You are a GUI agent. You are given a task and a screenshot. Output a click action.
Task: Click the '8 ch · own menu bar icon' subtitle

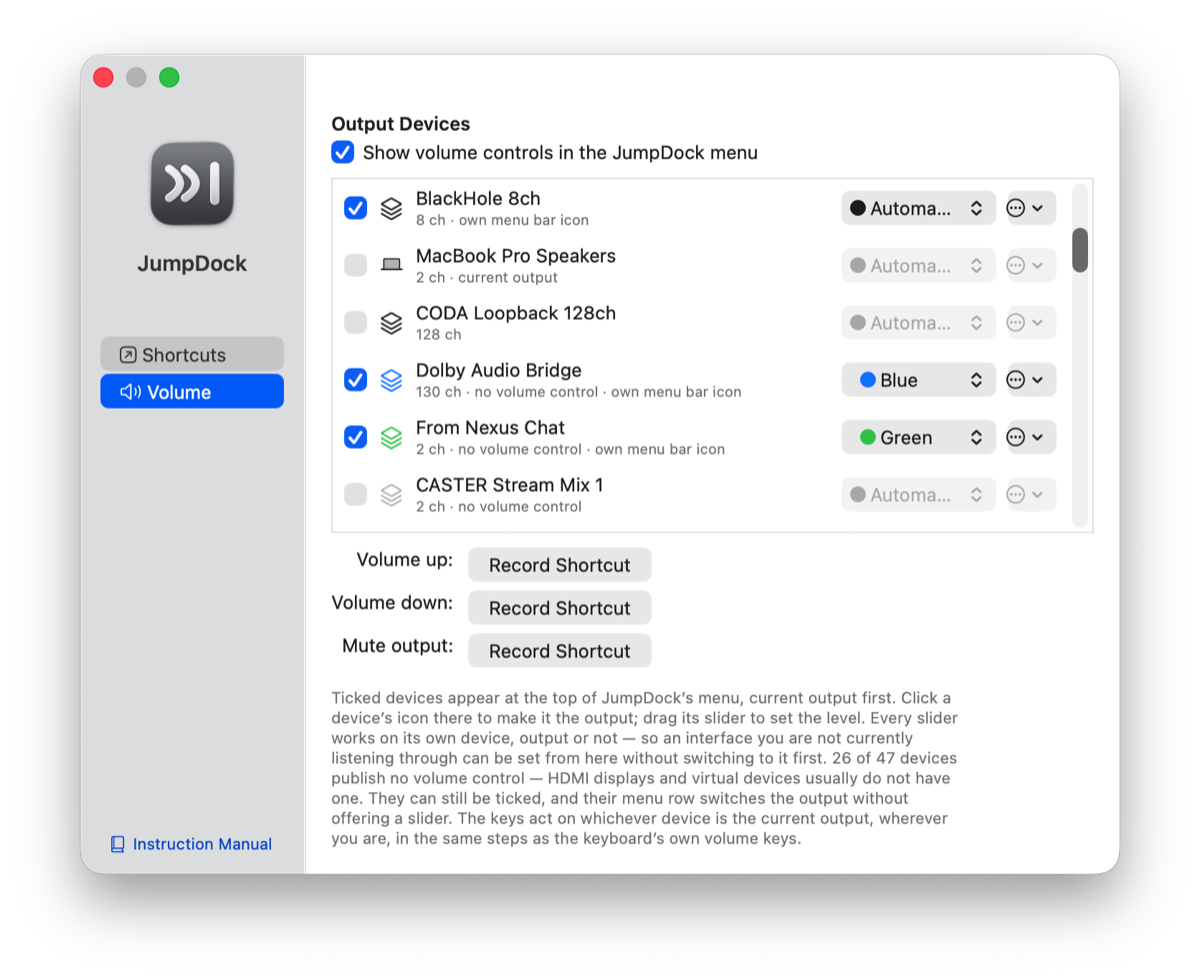(x=502, y=220)
